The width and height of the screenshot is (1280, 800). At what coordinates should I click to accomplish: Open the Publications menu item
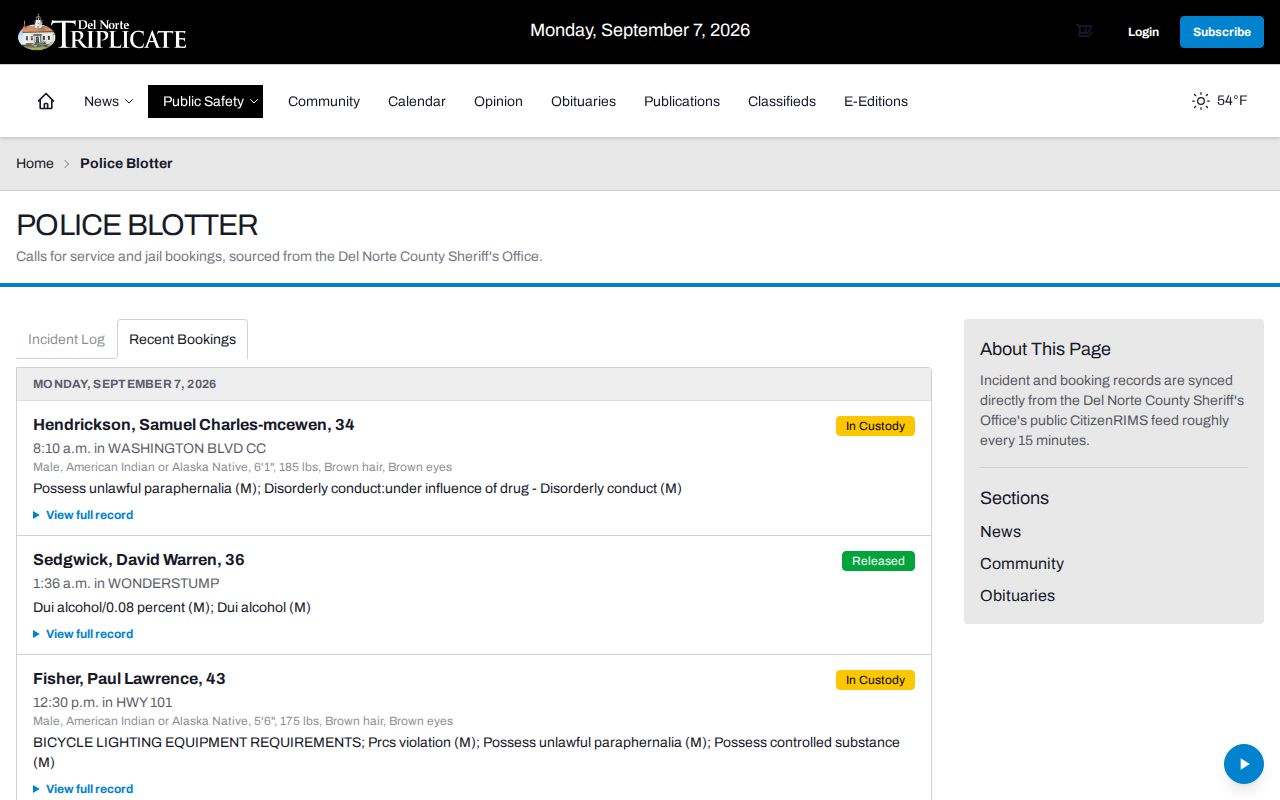coord(682,101)
